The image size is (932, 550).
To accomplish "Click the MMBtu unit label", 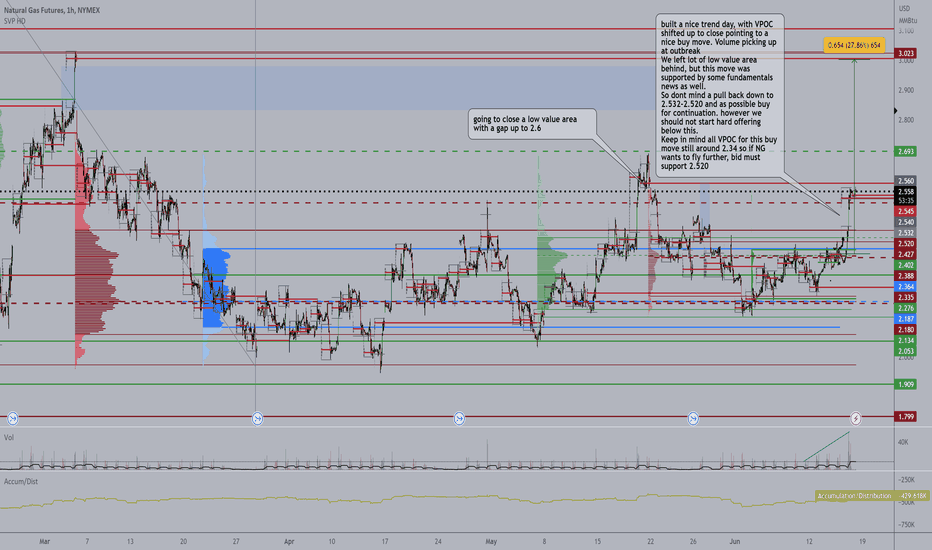I will point(908,20).
